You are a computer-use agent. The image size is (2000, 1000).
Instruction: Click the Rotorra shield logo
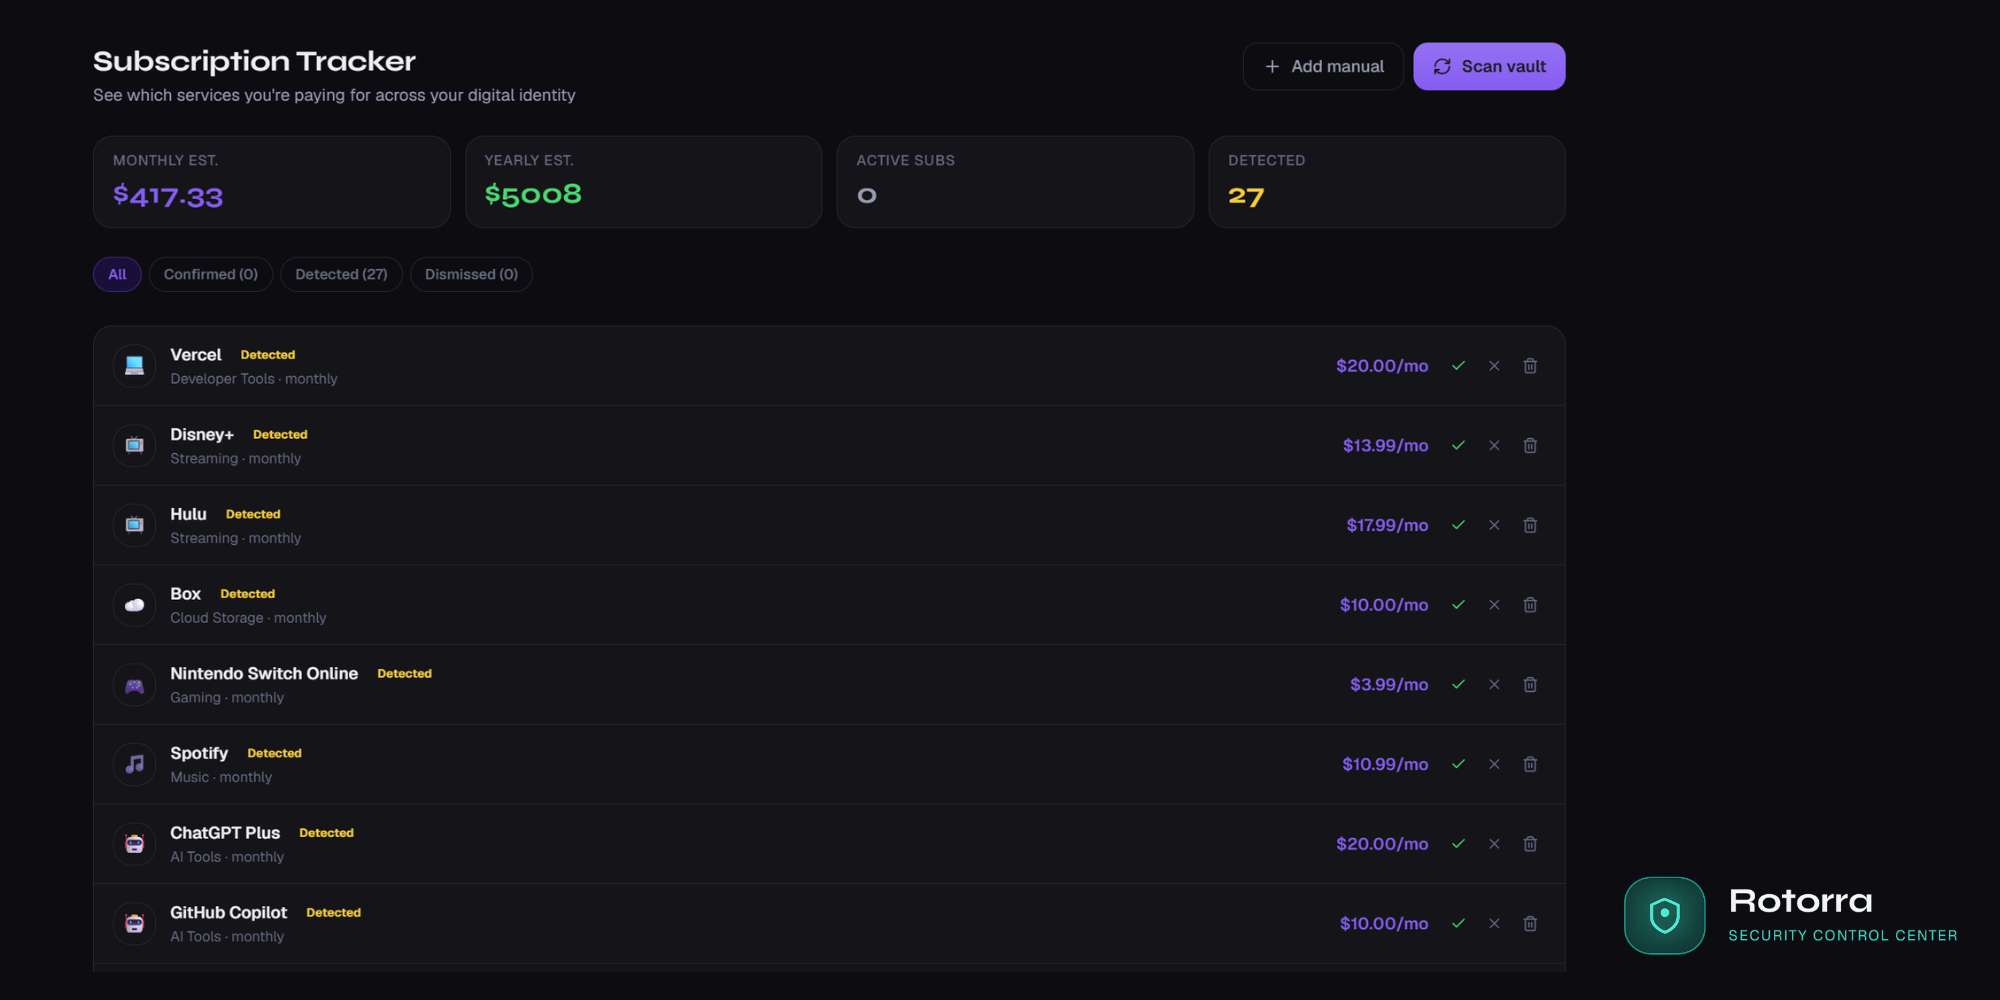click(x=1664, y=916)
